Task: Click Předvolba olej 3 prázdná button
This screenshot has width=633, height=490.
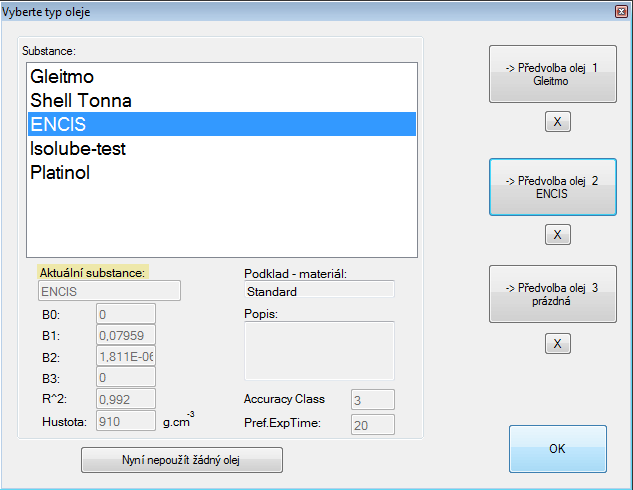Action: 553,294
